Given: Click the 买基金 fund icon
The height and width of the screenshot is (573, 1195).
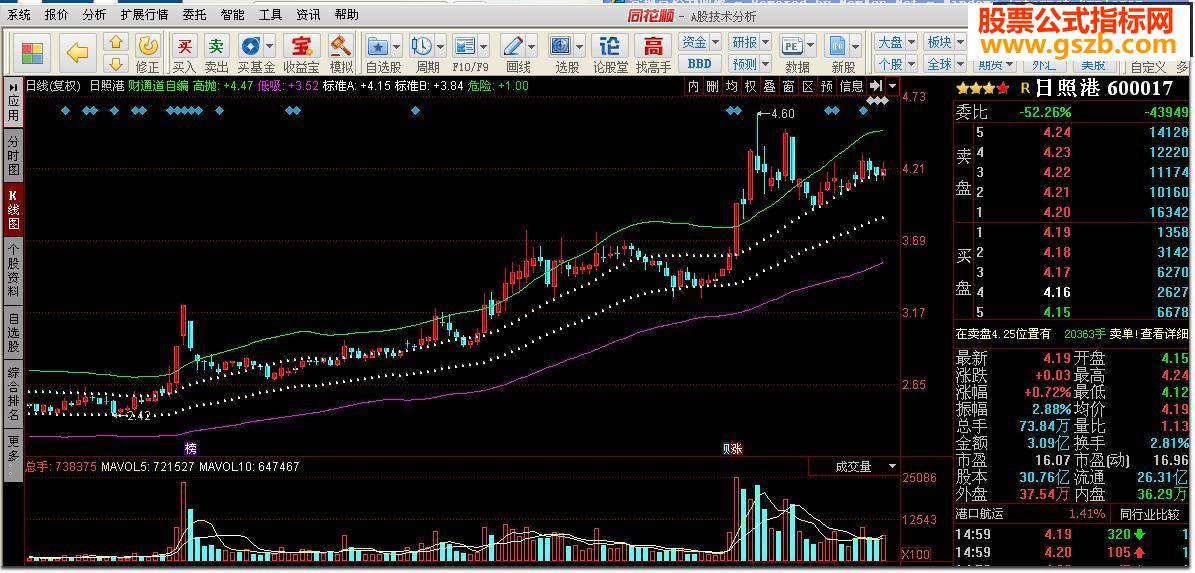Looking at the screenshot, I should click(x=249, y=46).
